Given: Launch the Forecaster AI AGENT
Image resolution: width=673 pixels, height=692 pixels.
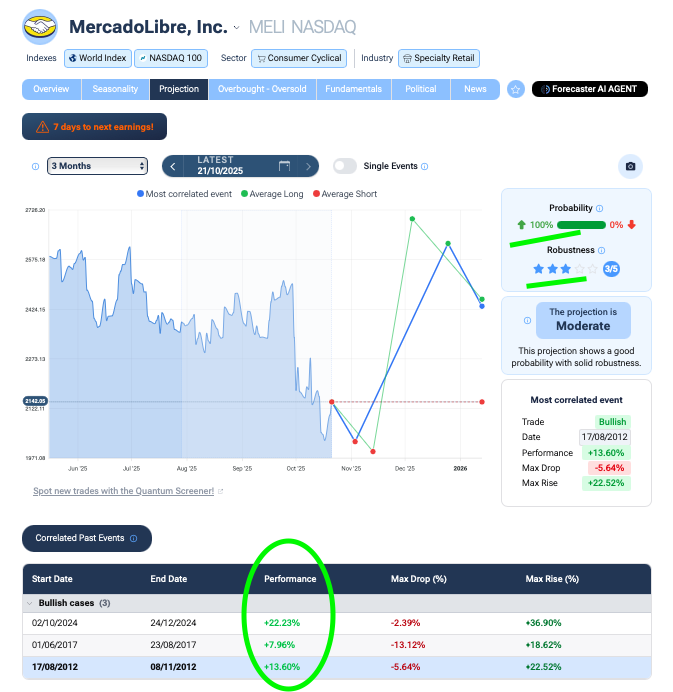Looking at the screenshot, I should tap(590, 89).
